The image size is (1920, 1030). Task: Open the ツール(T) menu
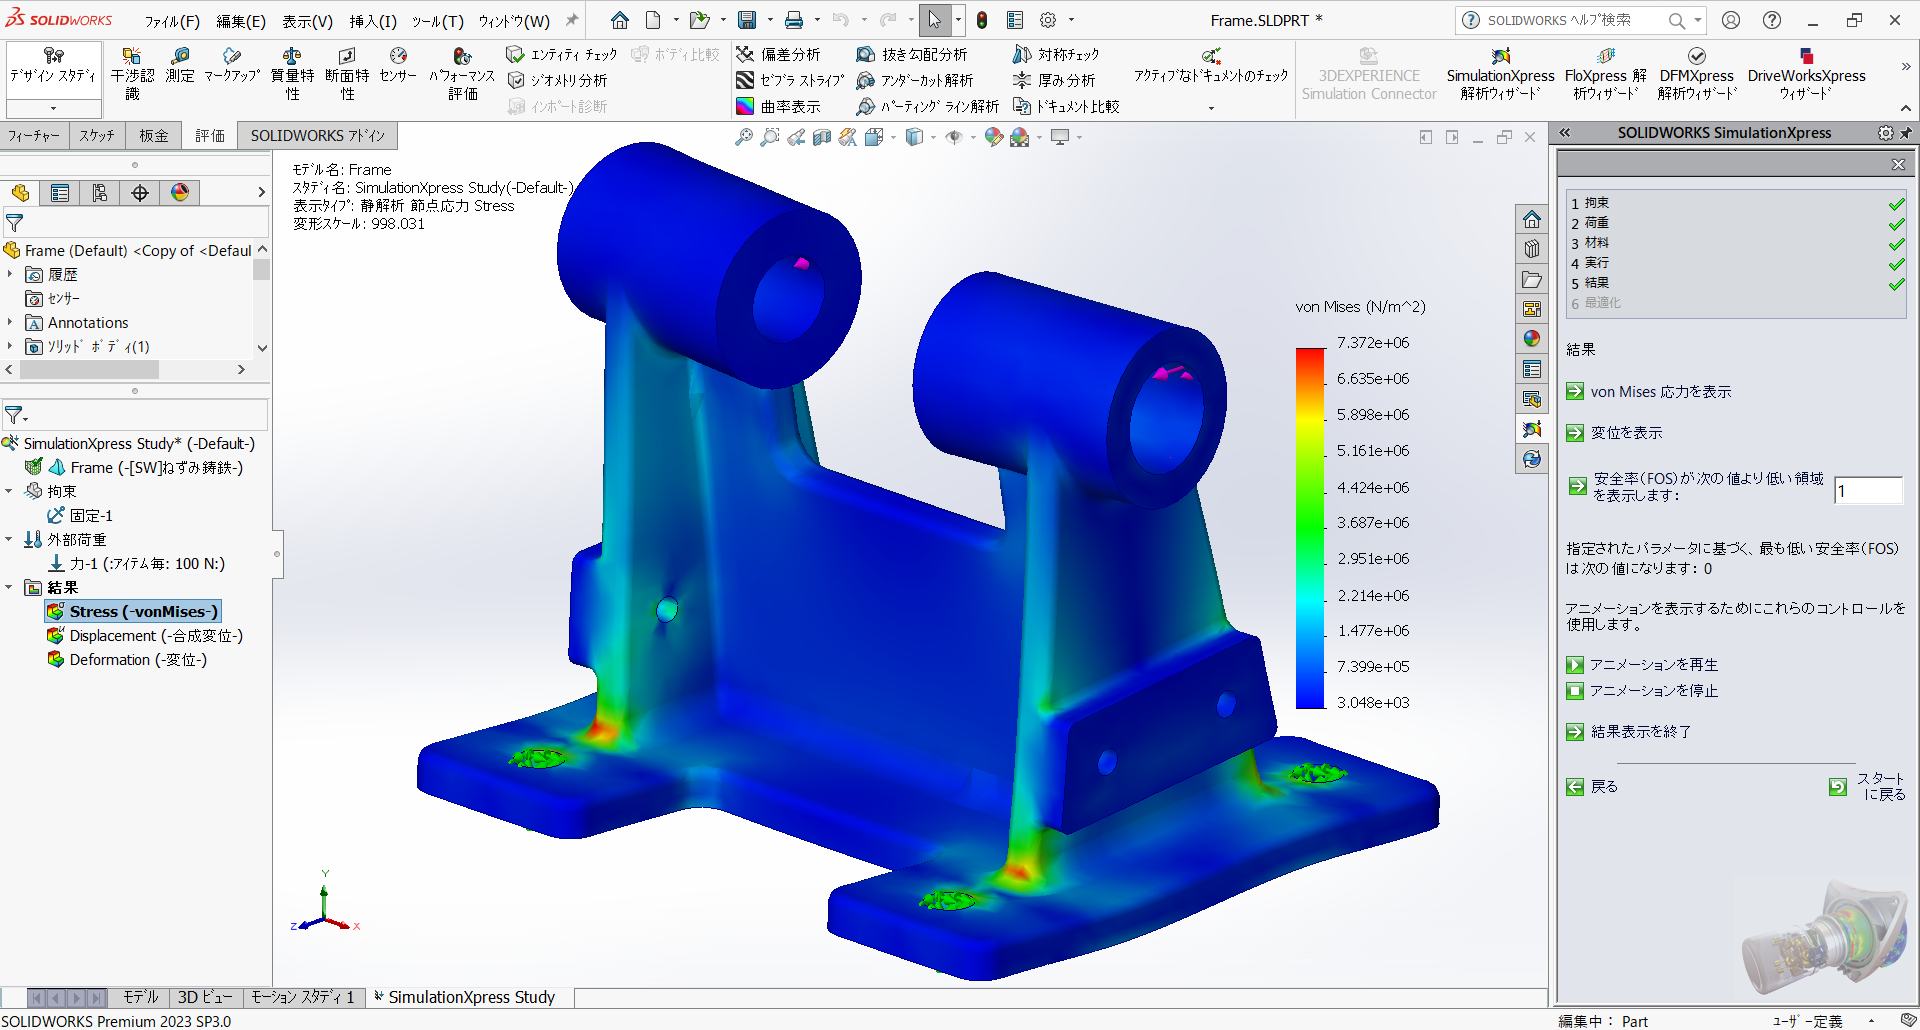click(x=437, y=21)
